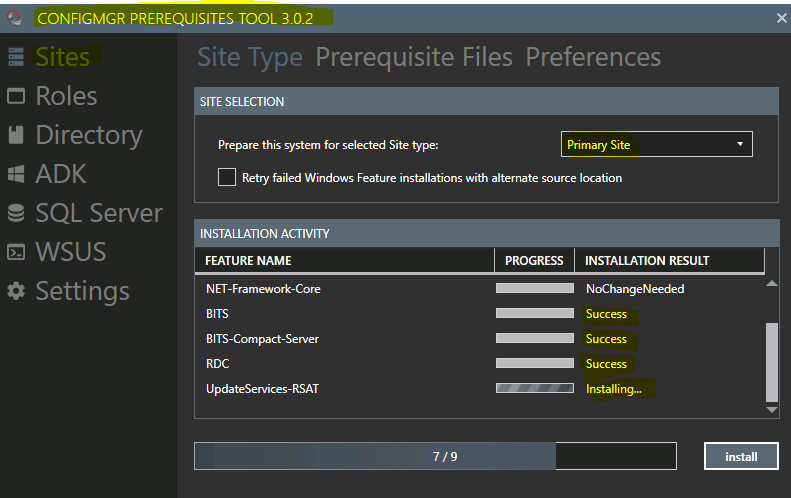Image resolution: width=791 pixels, height=498 pixels.
Task: Click the UpdateServices-RSAT progress bar
Action: (535, 388)
